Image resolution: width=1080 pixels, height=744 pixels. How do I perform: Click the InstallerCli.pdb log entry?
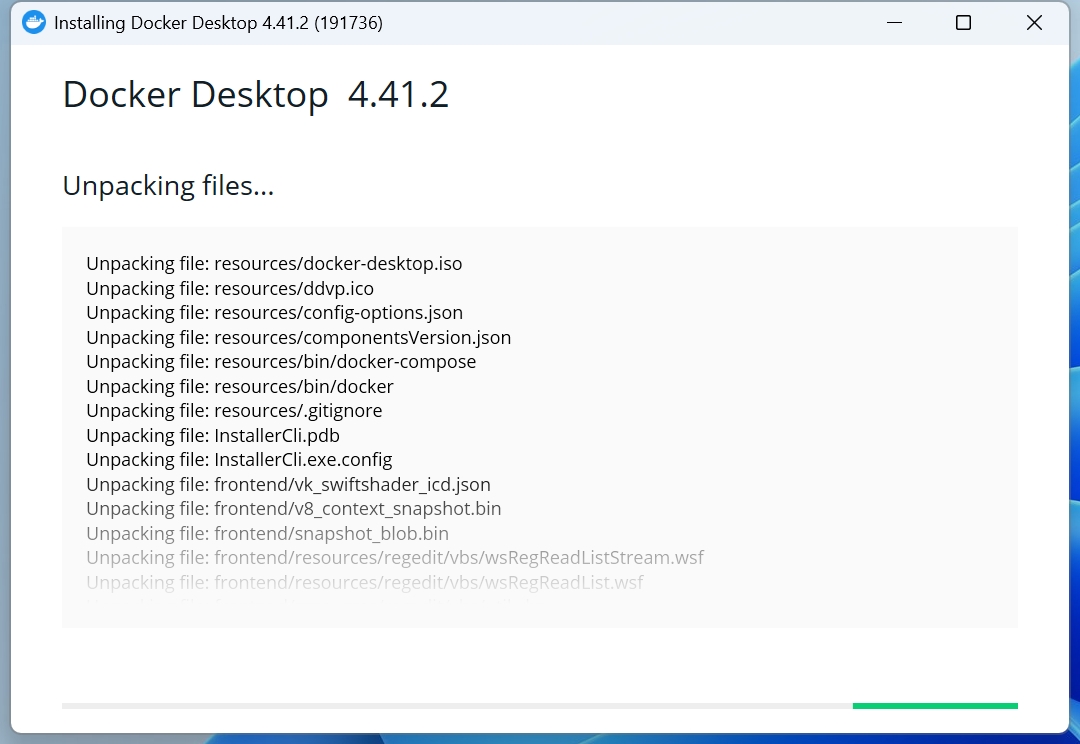[213, 435]
